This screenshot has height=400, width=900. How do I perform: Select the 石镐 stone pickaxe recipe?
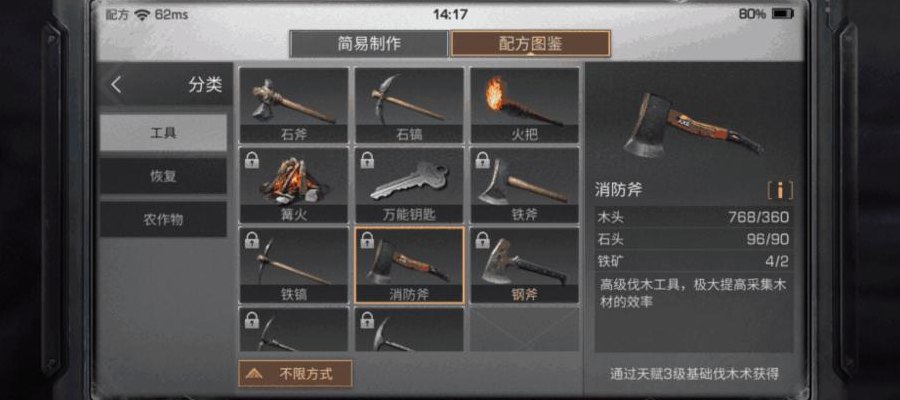[x=409, y=106]
